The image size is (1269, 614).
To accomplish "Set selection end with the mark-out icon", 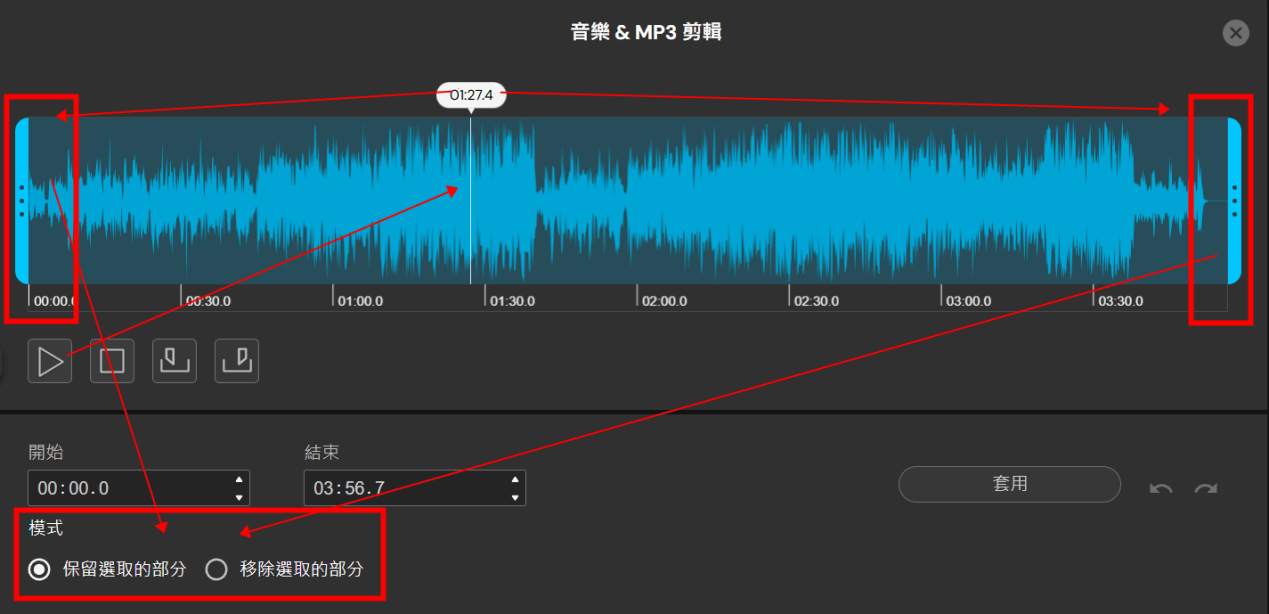I will [237, 361].
